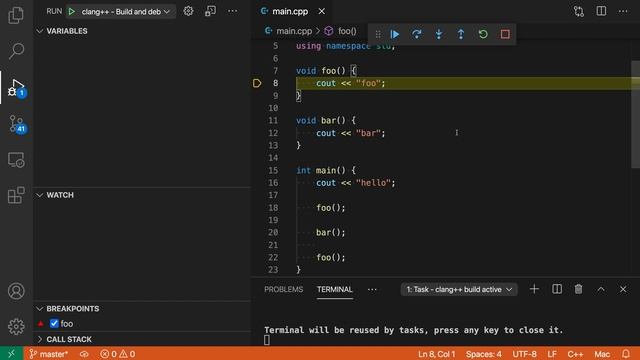Split the editor to the right
Screen dimensions: 640x360
point(601,11)
